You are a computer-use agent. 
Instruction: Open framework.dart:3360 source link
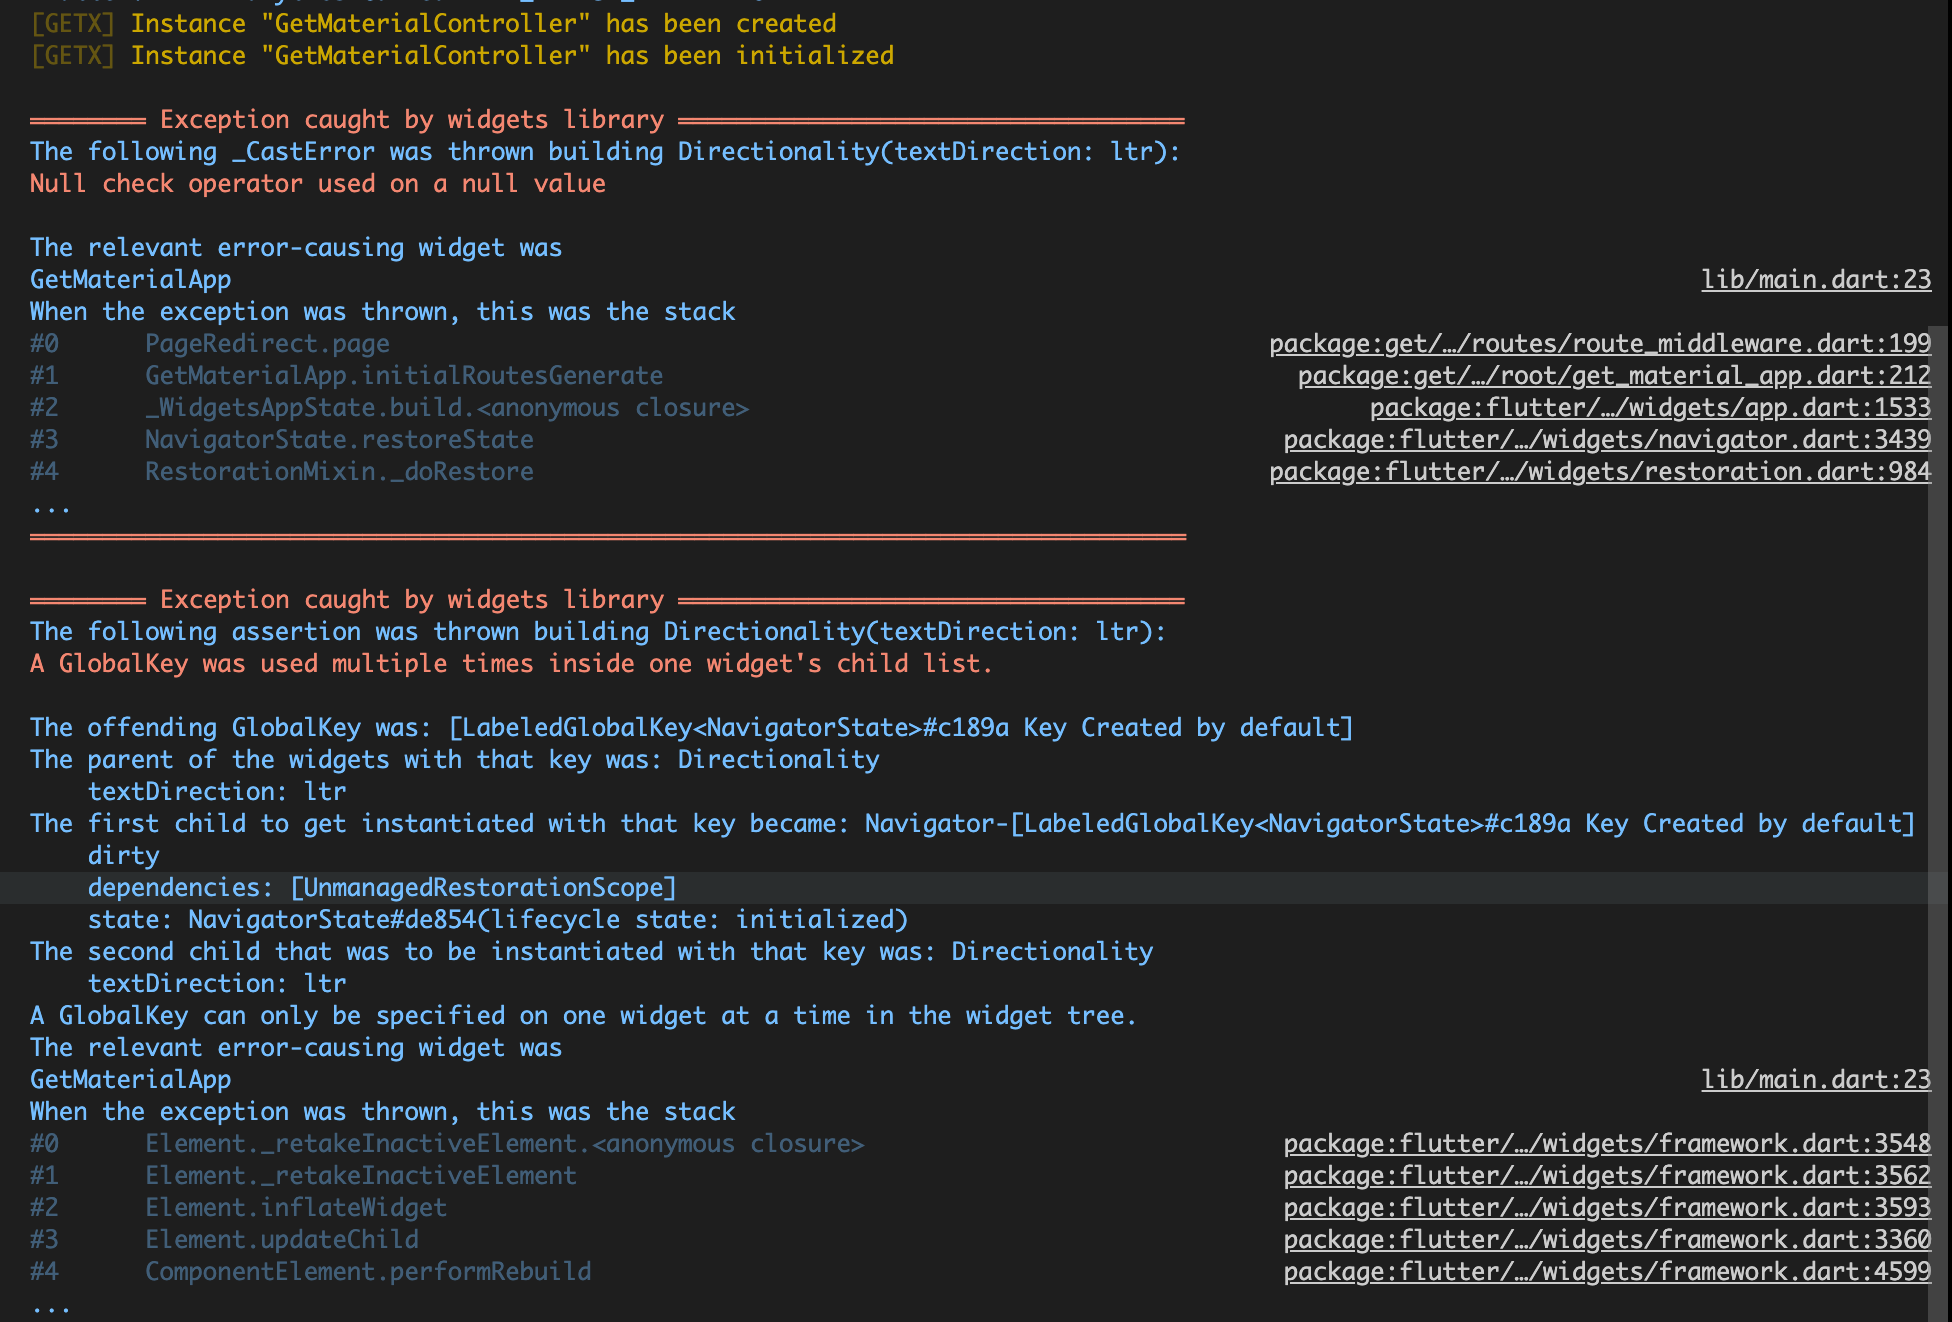coord(1605,1239)
